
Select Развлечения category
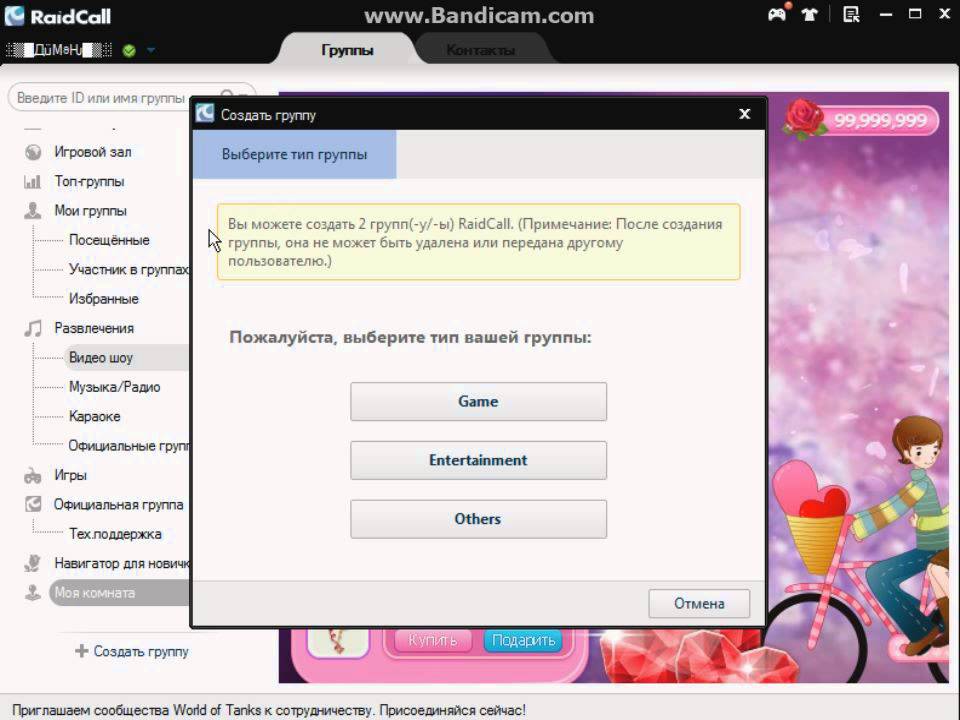(94, 328)
